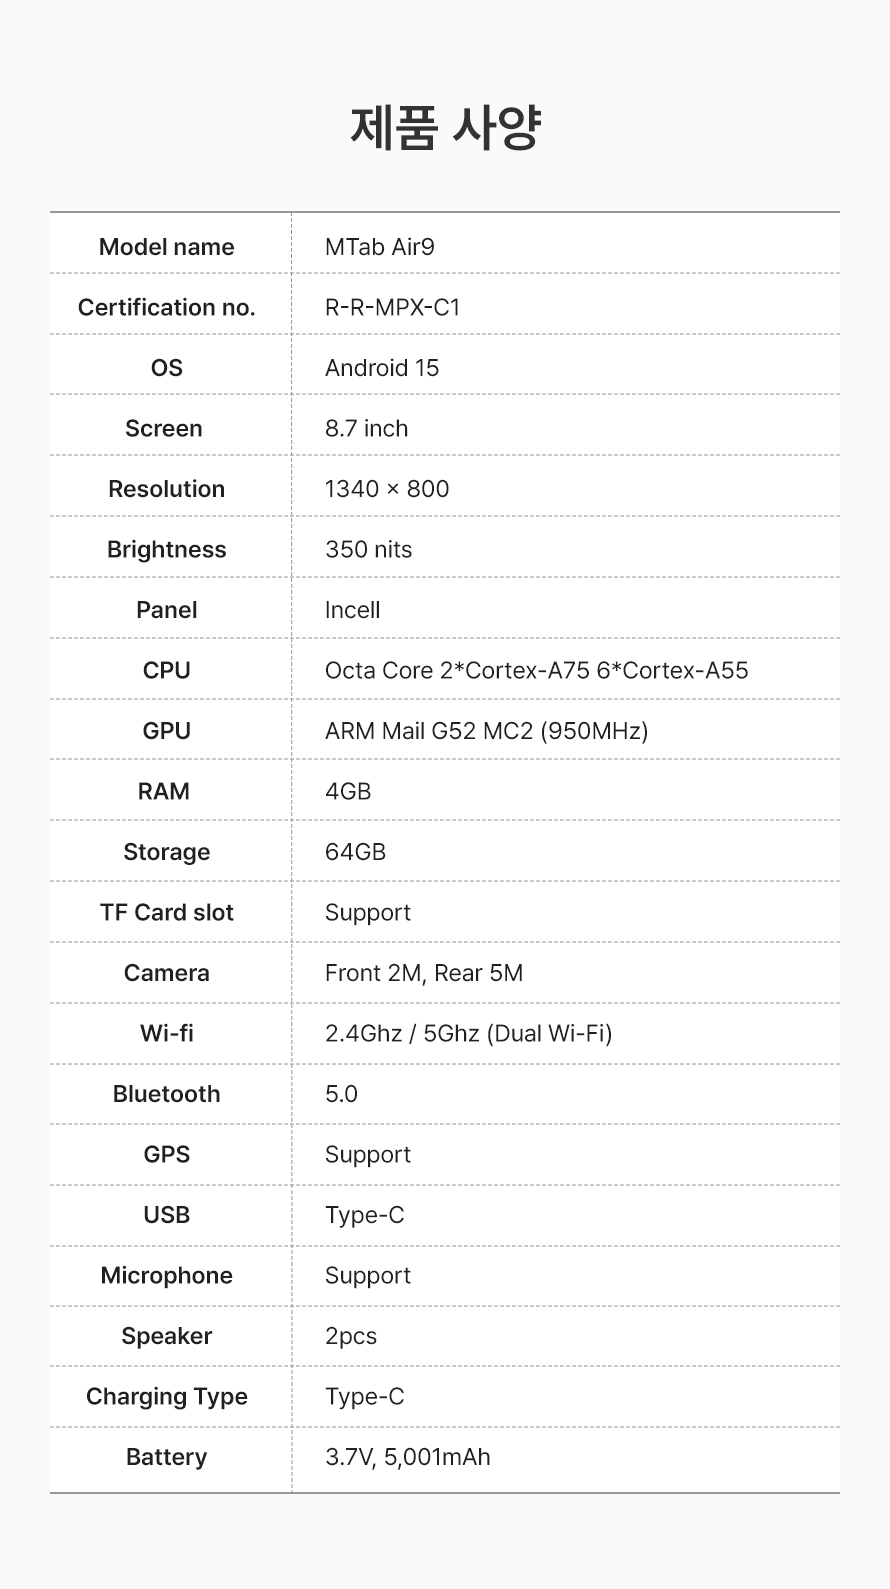Click the MTab Air9 value
Viewport: 890px width, 1589px height.
[380, 247]
